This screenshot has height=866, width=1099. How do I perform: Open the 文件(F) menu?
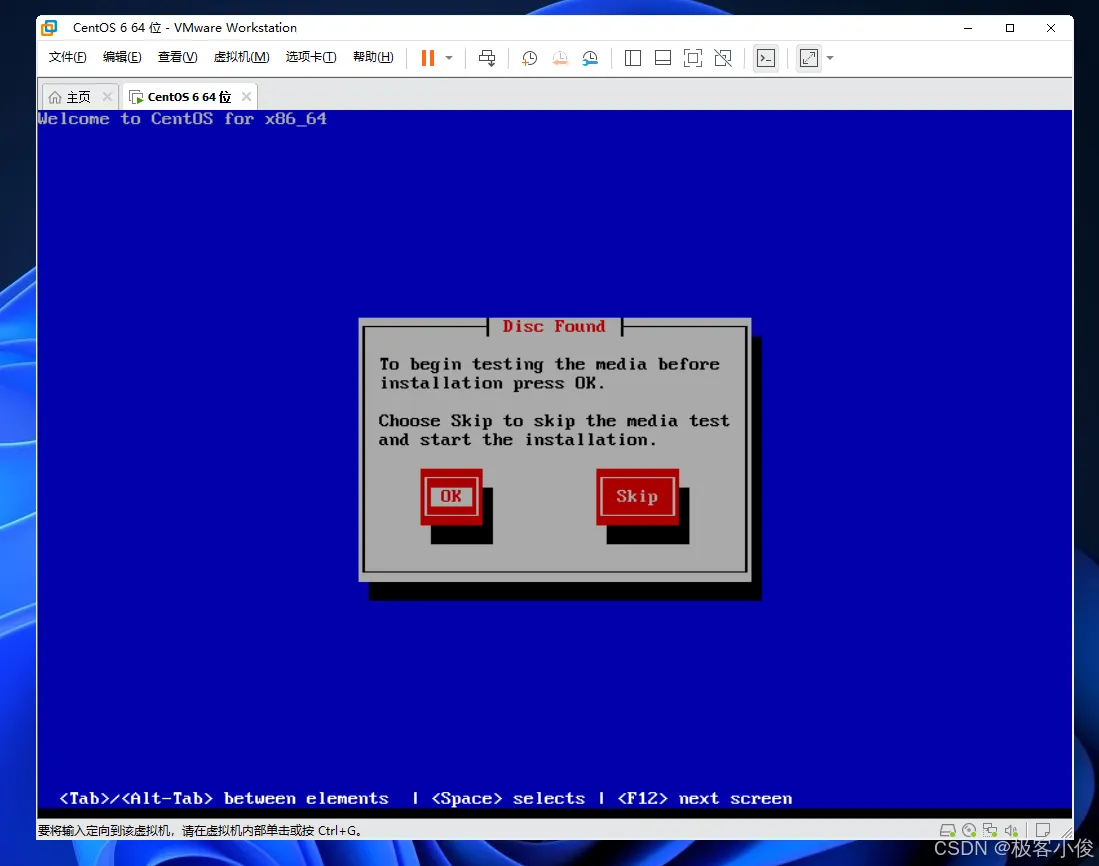(x=67, y=57)
